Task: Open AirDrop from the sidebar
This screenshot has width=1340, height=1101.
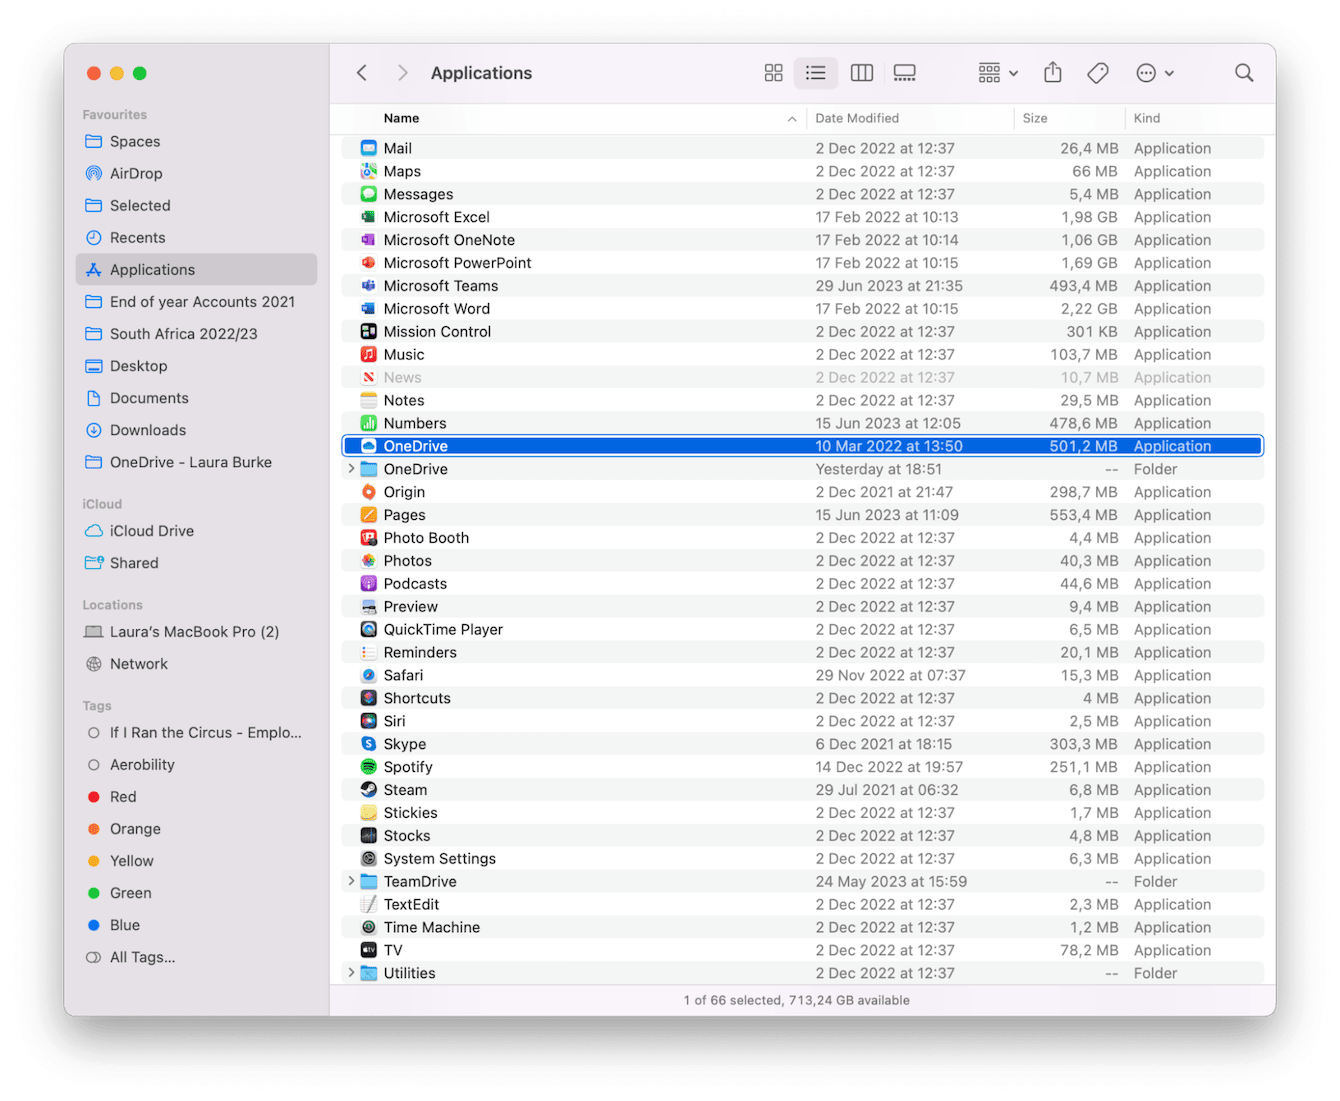Action: pyautogui.click(x=136, y=173)
